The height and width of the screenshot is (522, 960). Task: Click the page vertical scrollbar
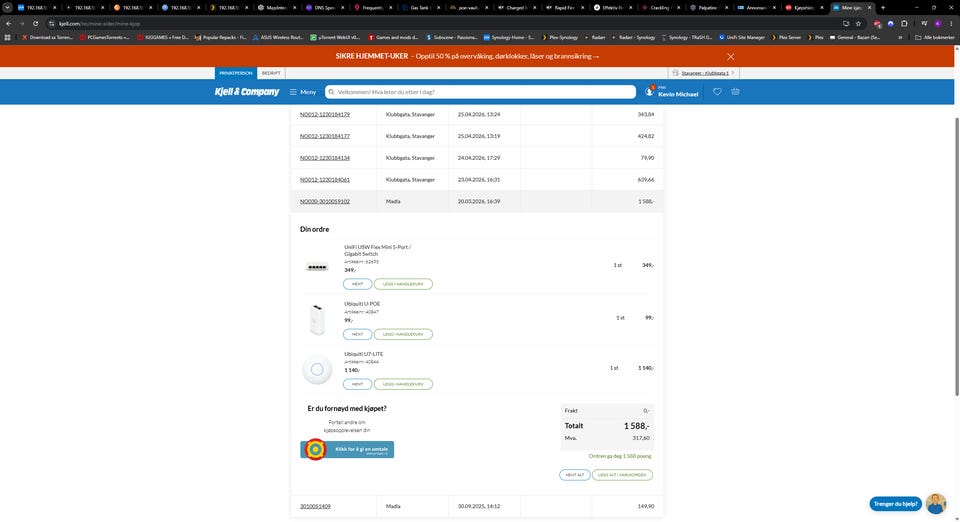tap(956, 256)
